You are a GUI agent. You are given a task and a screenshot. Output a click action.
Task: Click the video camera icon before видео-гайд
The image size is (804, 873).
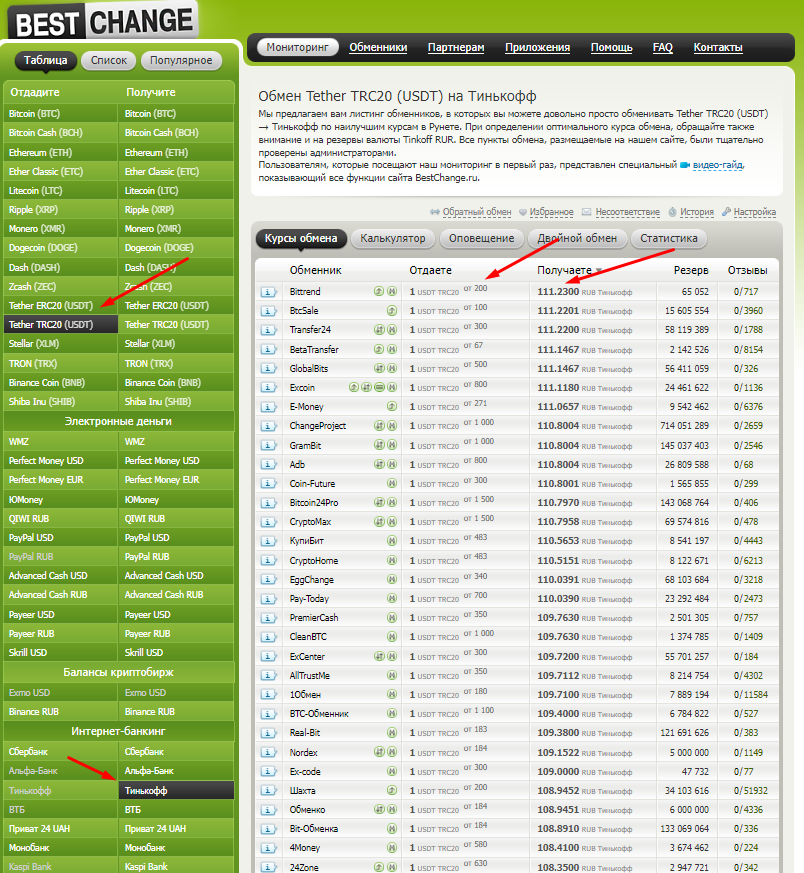point(685,165)
